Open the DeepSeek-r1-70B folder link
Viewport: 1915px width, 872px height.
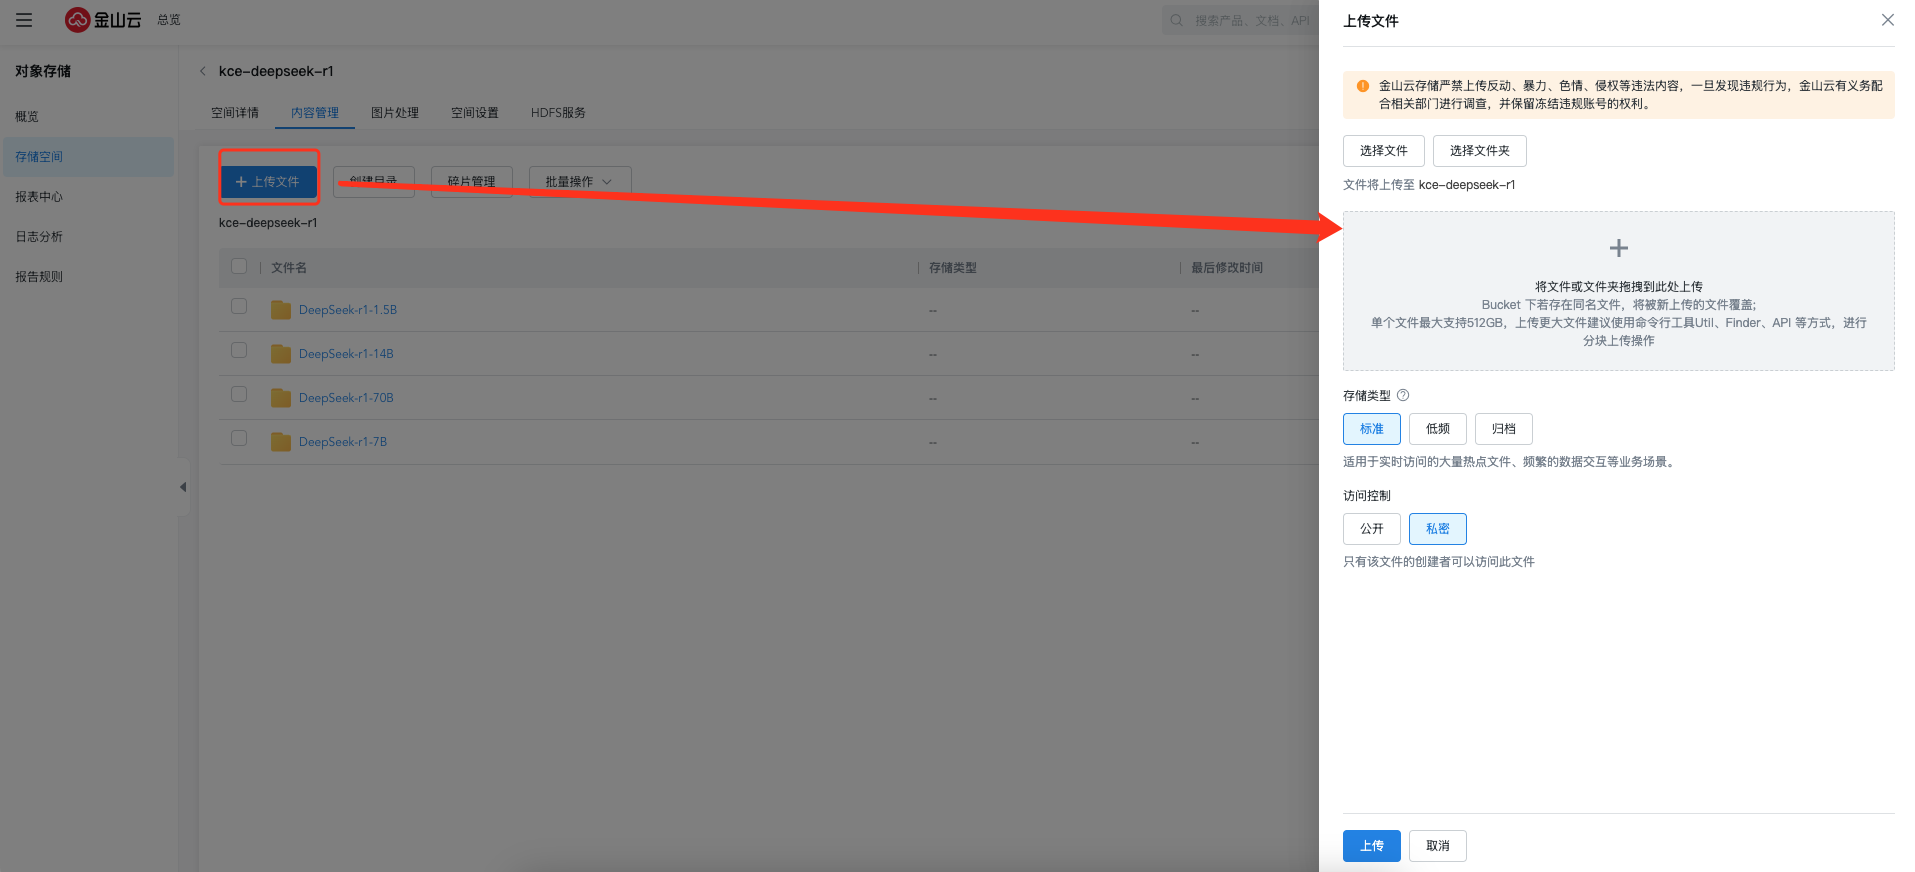click(x=346, y=398)
